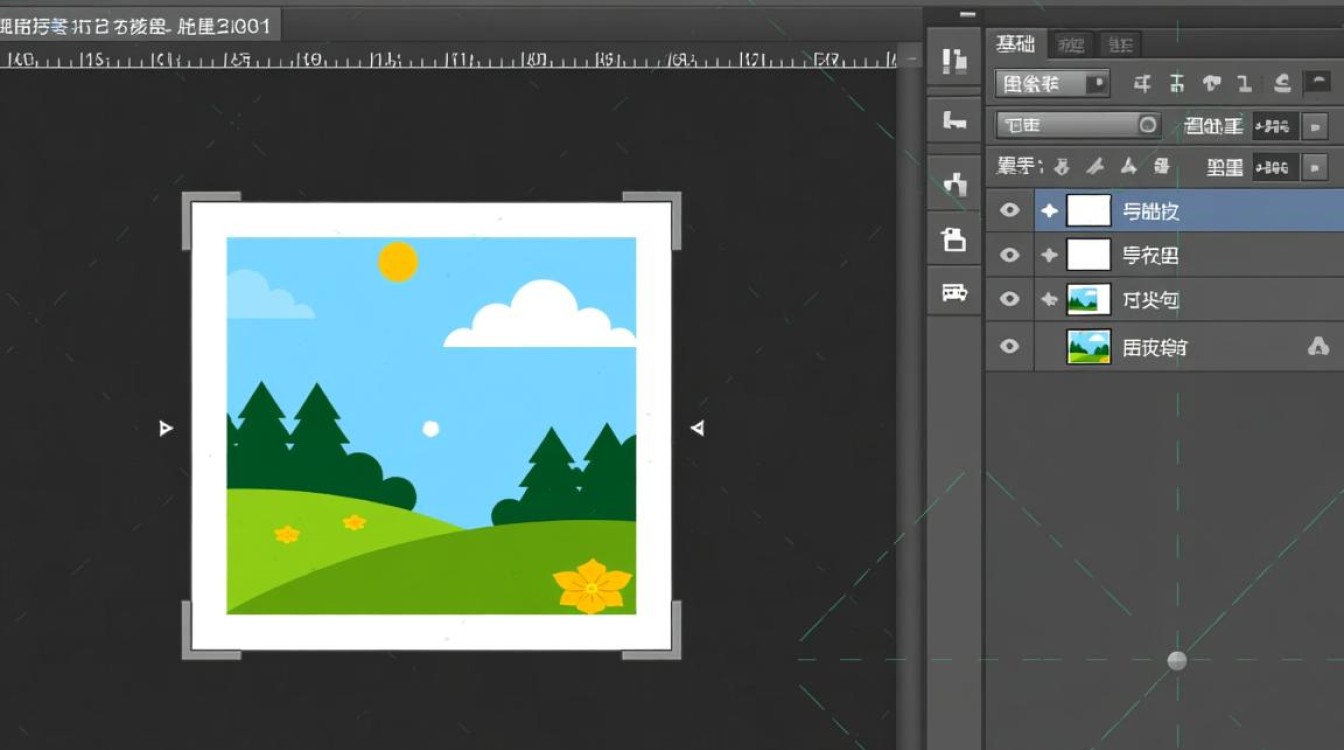Viewport: 1344px width, 750px height.
Task: Hide the top selected layer using its eye icon
Action: click(1010, 210)
